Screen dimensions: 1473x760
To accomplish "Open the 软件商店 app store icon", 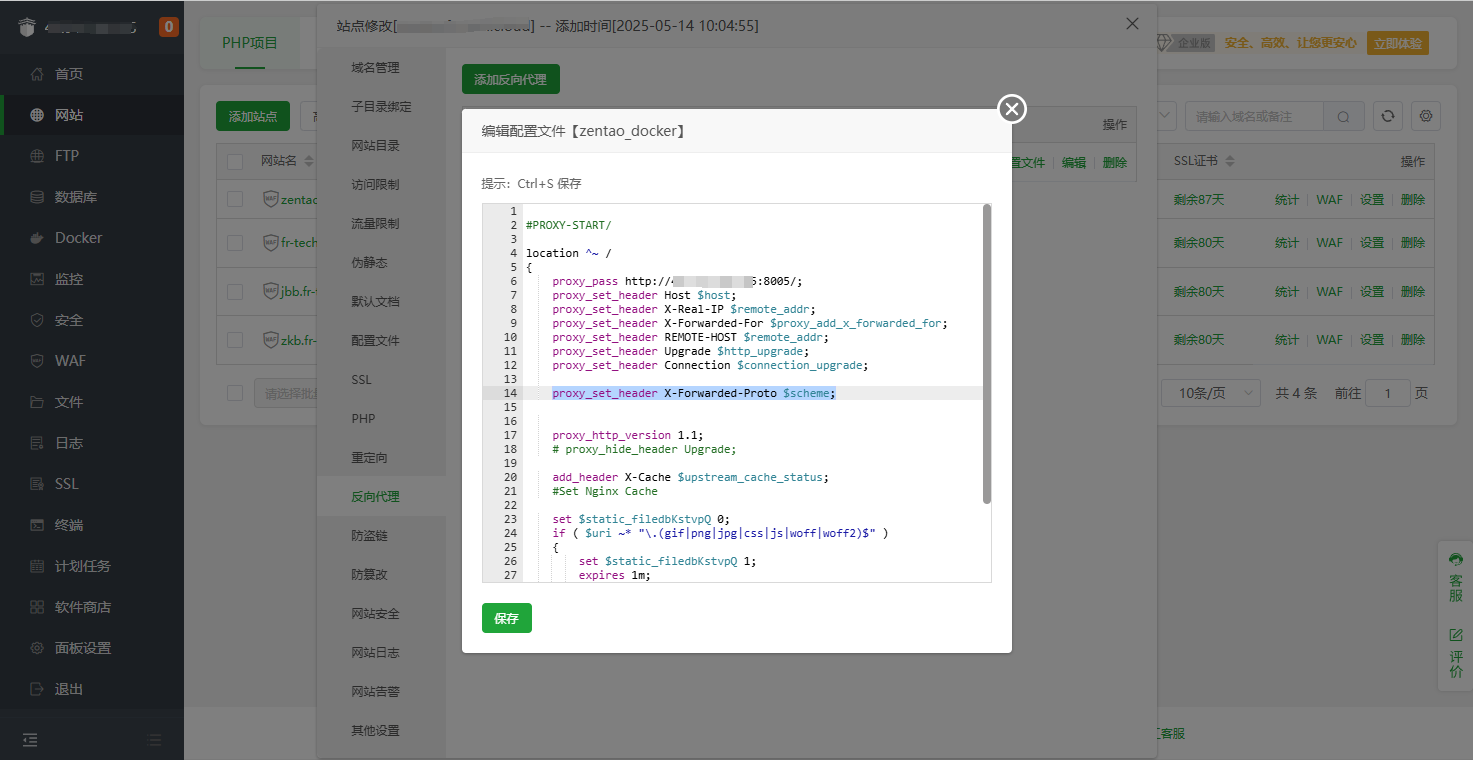I will pos(37,607).
